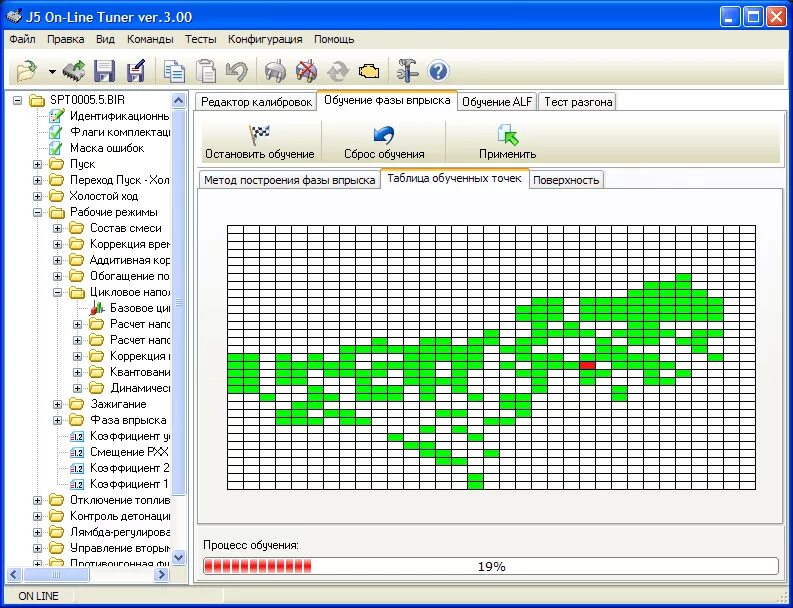Viewport: 793px width, 608px height.
Task: Click the blue Help question mark icon
Action: pyautogui.click(x=438, y=71)
